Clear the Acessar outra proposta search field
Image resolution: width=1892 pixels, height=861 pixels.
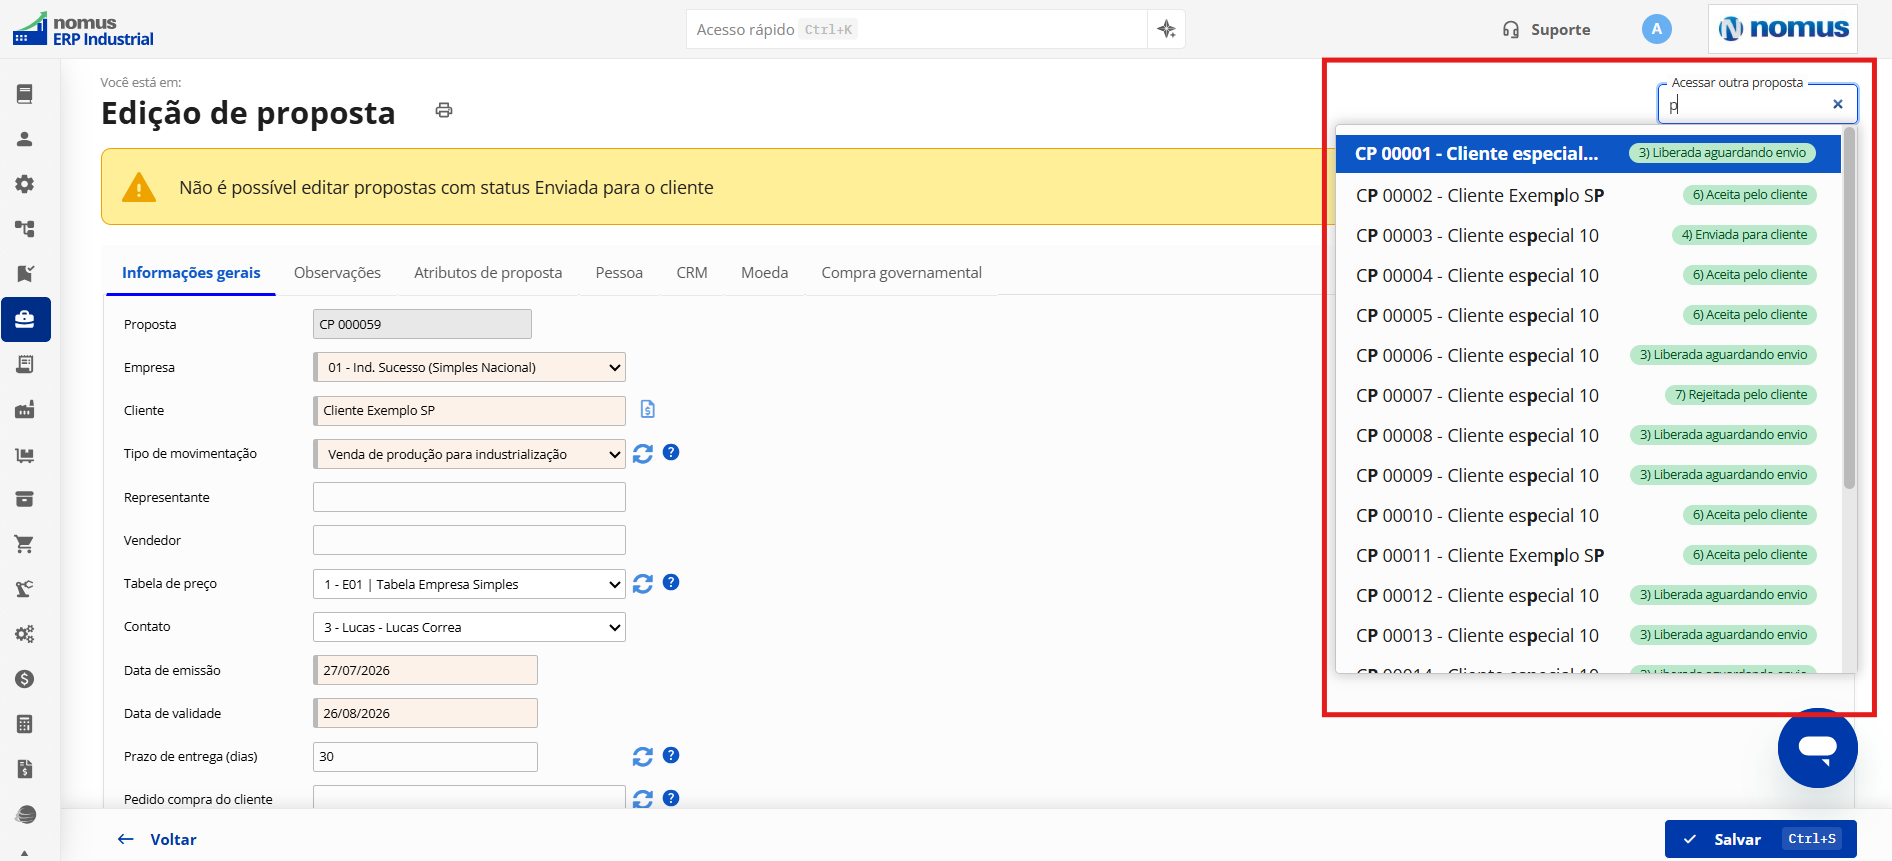tap(1837, 104)
